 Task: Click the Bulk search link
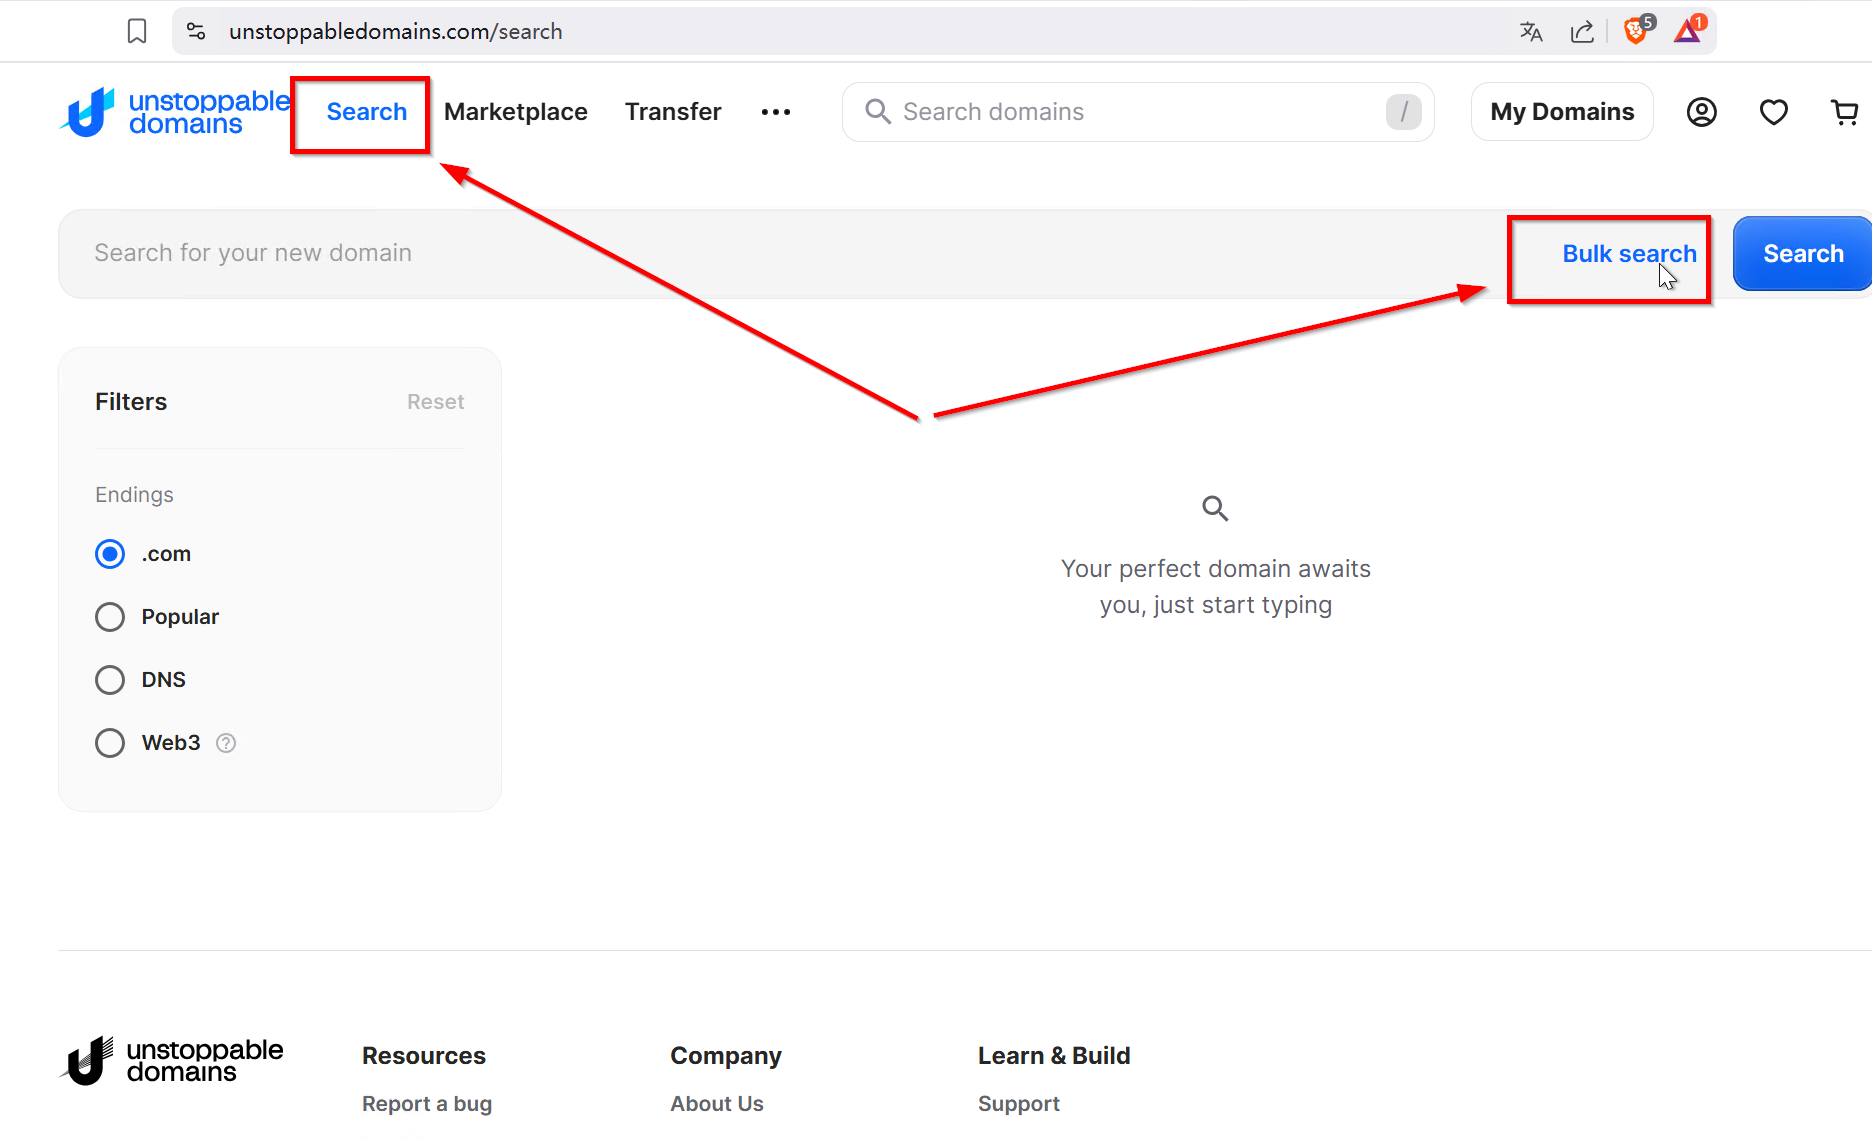pos(1630,254)
